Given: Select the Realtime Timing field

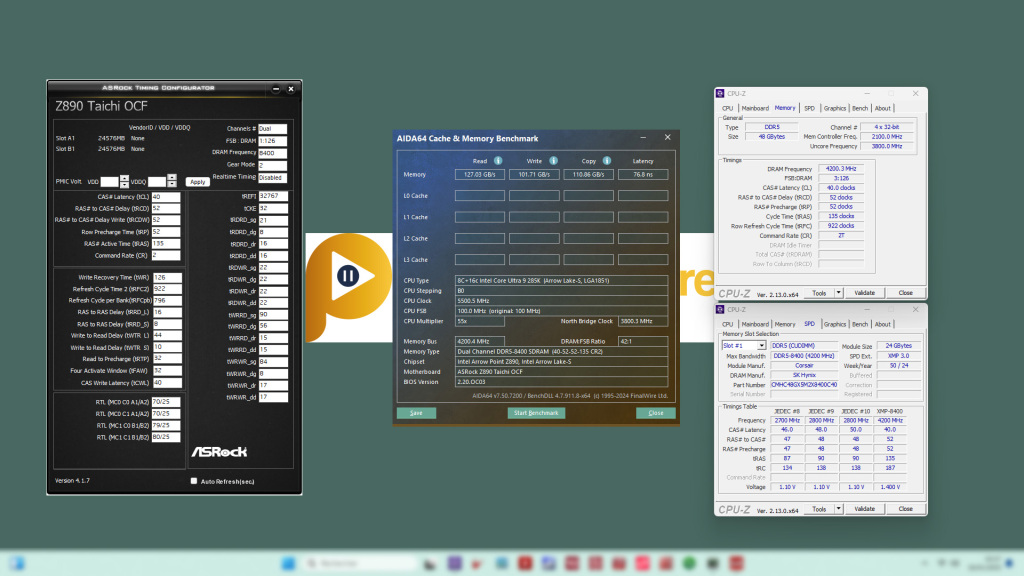Looking at the screenshot, I should tap(272, 178).
